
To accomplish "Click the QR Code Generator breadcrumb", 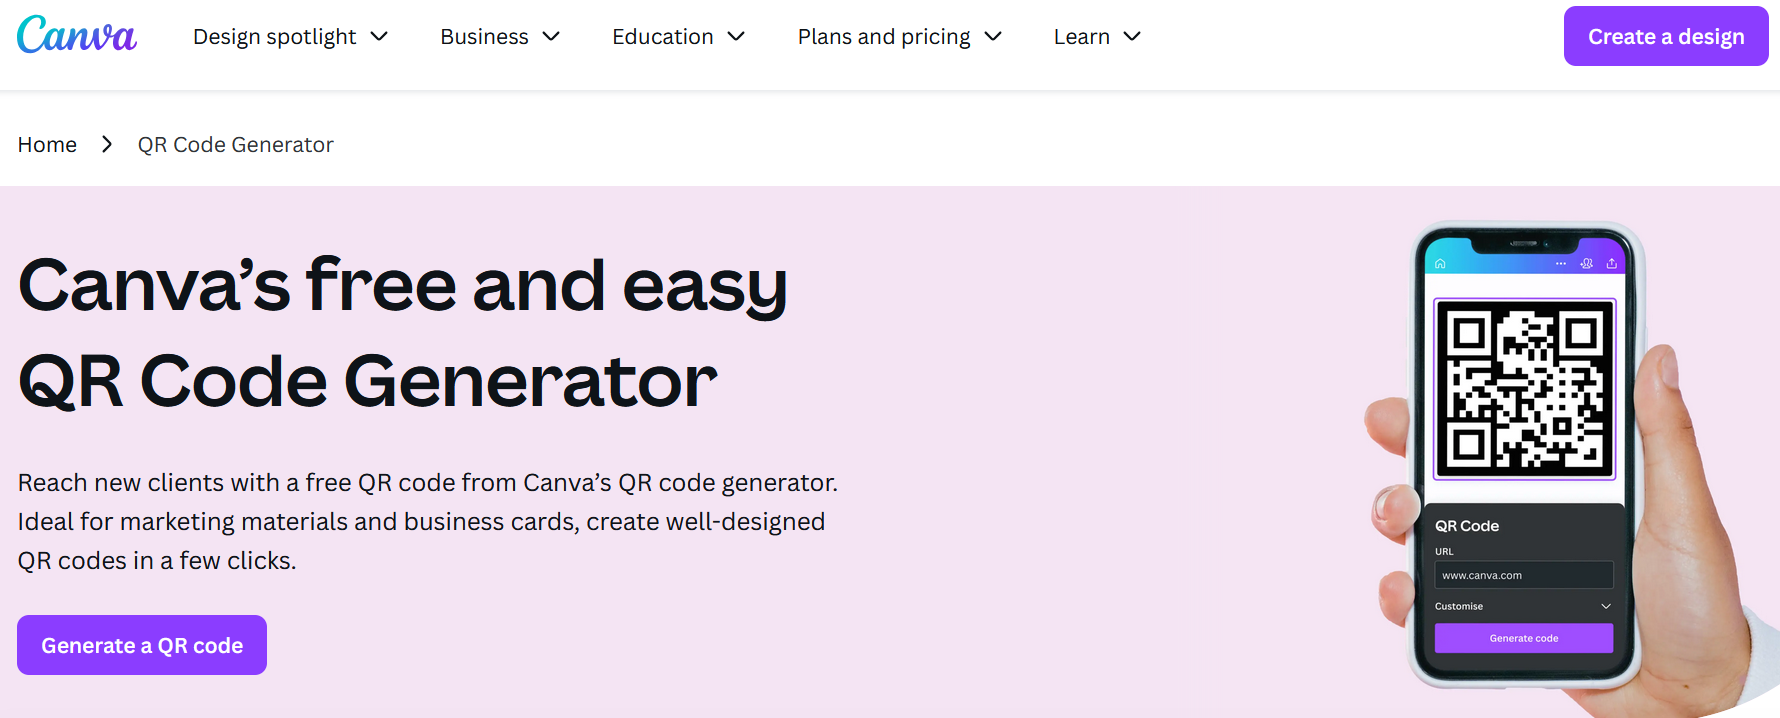I will [x=236, y=145].
